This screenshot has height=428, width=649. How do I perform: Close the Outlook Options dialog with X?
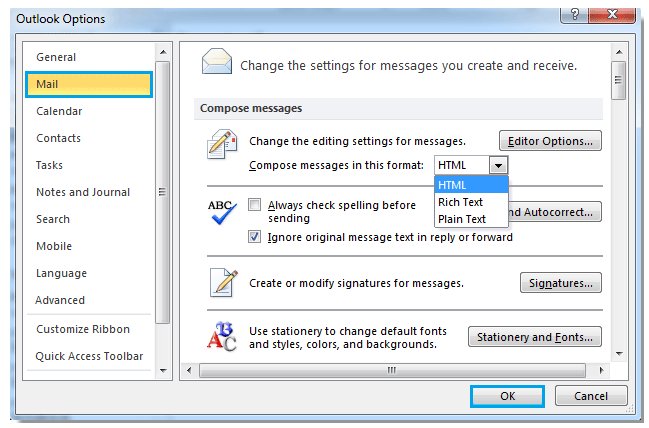pos(612,15)
